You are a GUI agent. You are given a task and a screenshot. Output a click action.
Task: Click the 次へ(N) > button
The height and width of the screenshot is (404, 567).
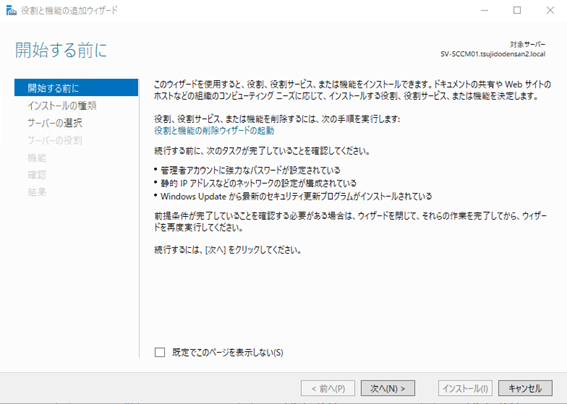(x=388, y=388)
